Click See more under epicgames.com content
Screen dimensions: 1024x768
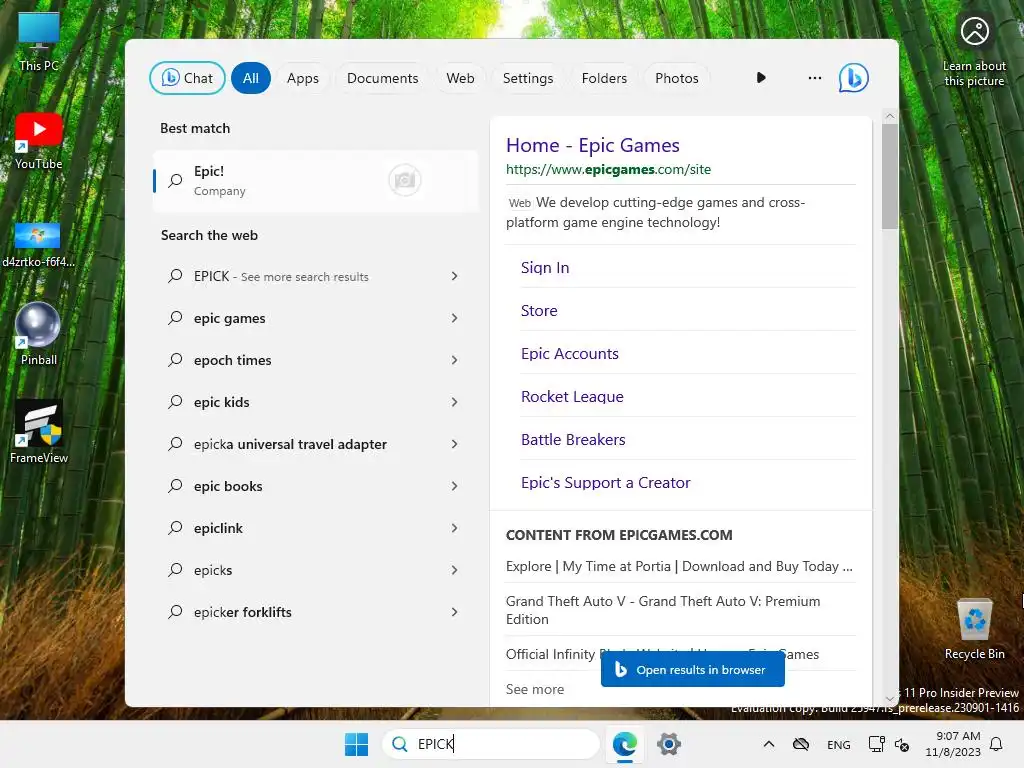click(534, 689)
